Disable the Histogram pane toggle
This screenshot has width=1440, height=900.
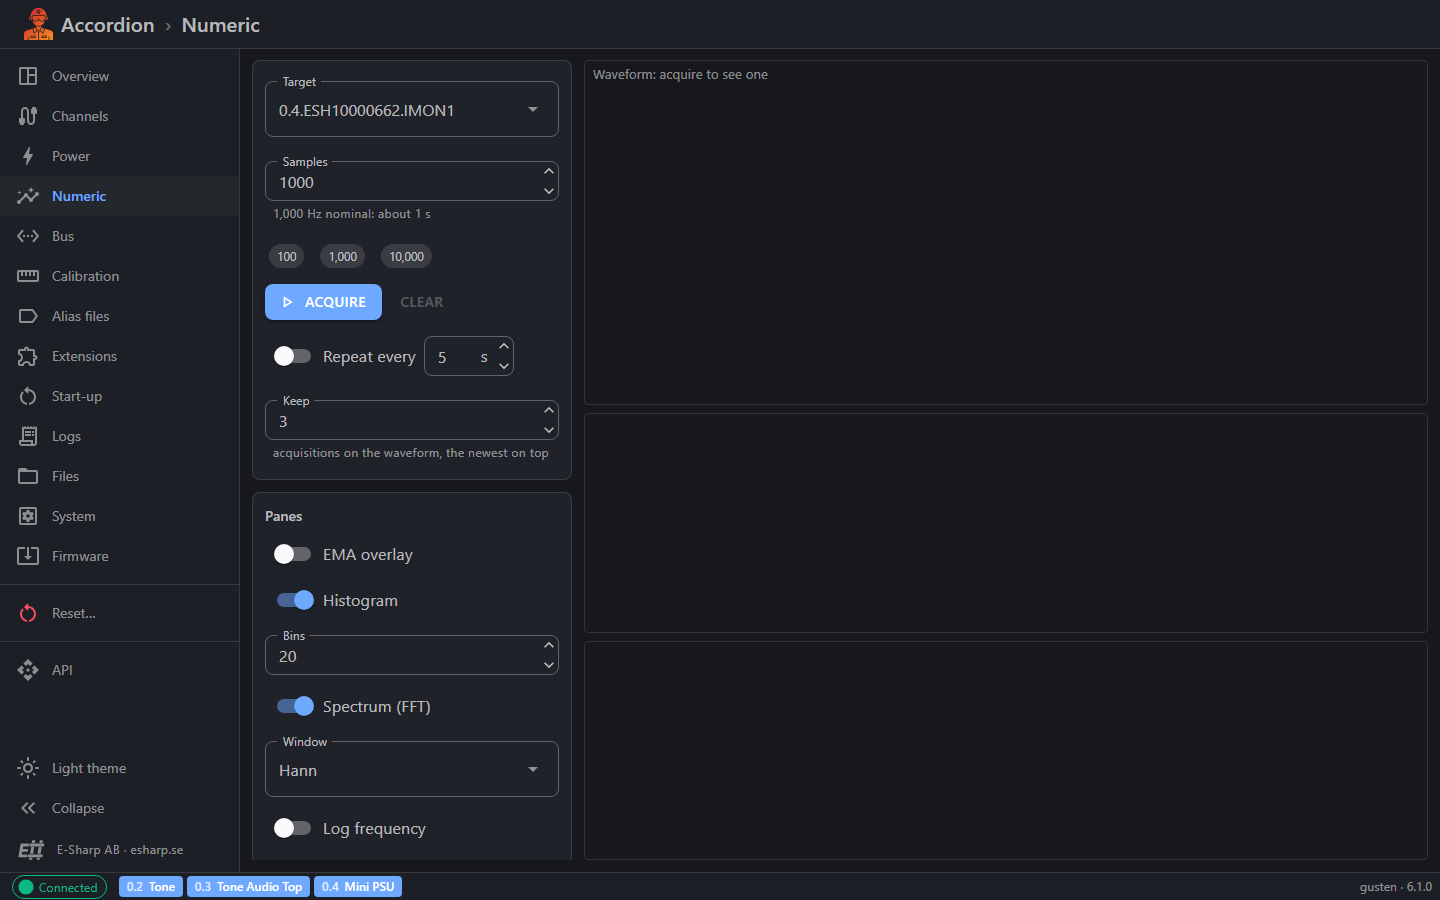coord(295,600)
